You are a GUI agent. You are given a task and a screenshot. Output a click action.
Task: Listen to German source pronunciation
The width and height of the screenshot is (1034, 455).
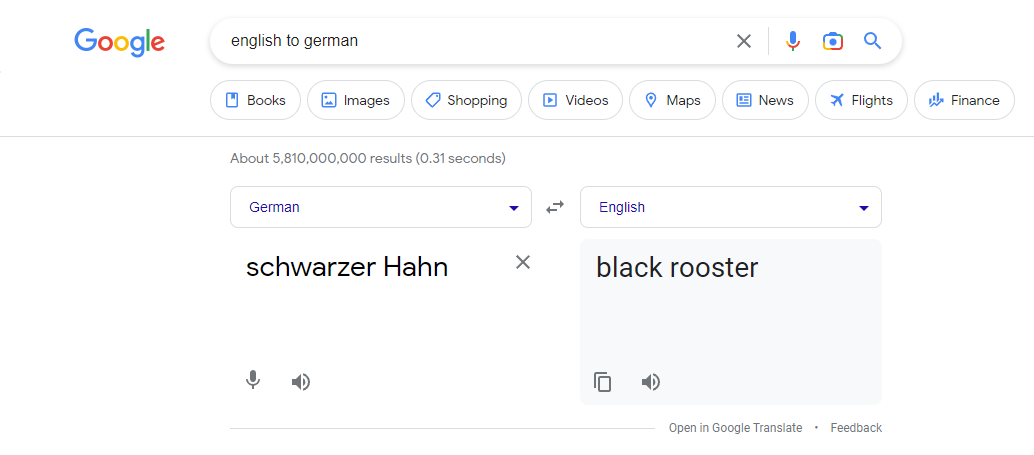(301, 382)
